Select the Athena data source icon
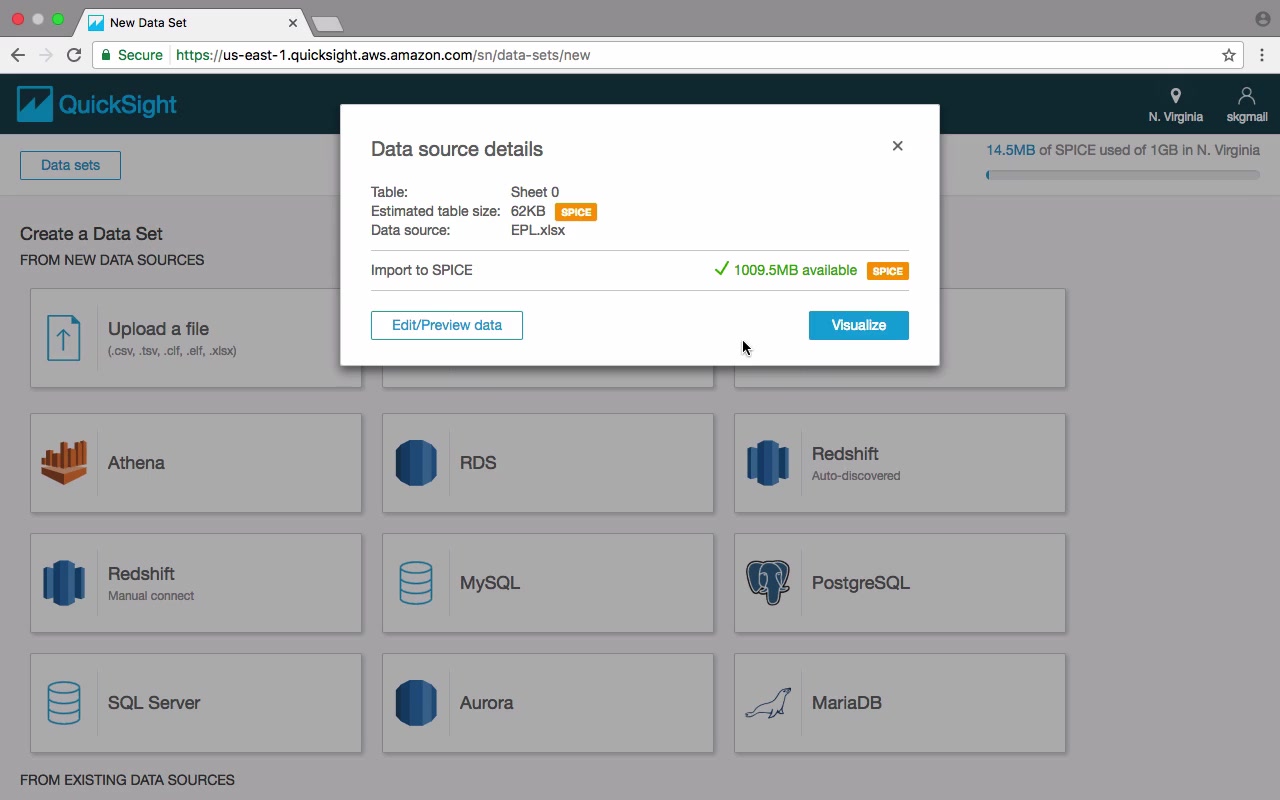 click(64, 463)
